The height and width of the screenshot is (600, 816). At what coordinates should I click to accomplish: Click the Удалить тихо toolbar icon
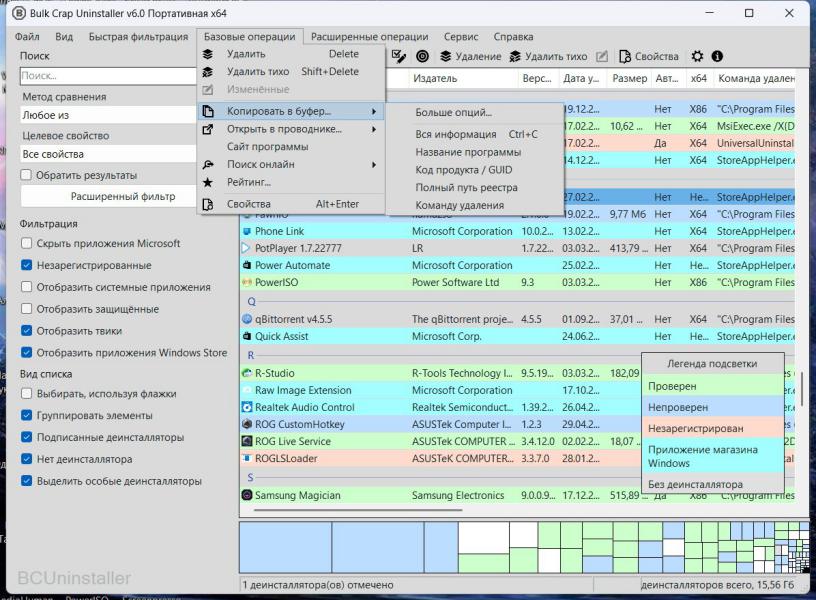coord(516,56)
